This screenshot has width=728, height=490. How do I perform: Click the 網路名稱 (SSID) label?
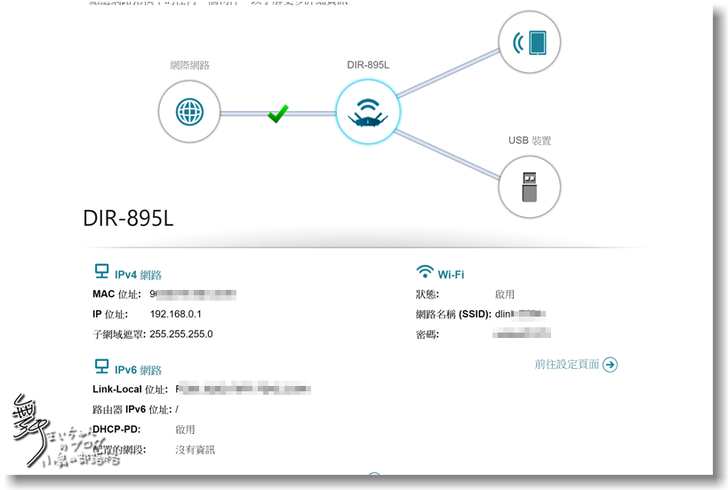click(x=453, y=314)
